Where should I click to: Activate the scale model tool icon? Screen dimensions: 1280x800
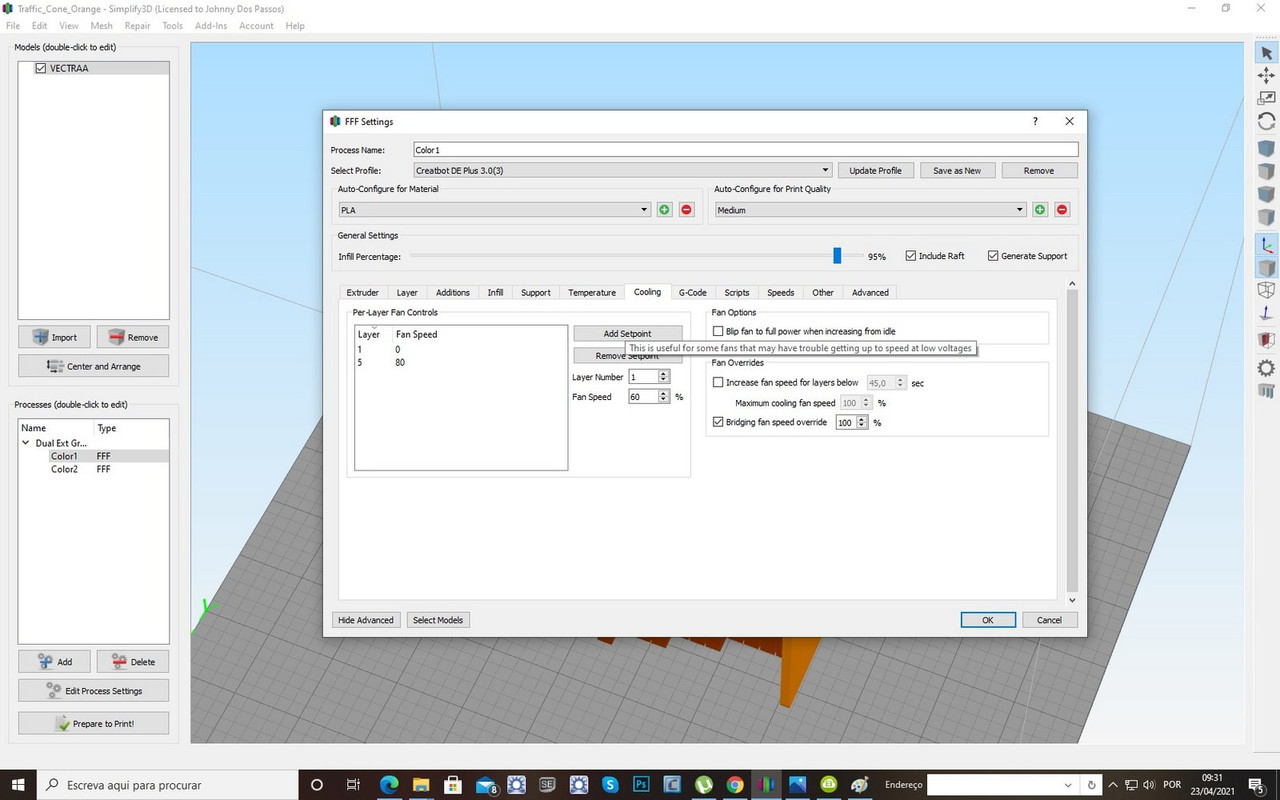click(x=1266, y=99)
